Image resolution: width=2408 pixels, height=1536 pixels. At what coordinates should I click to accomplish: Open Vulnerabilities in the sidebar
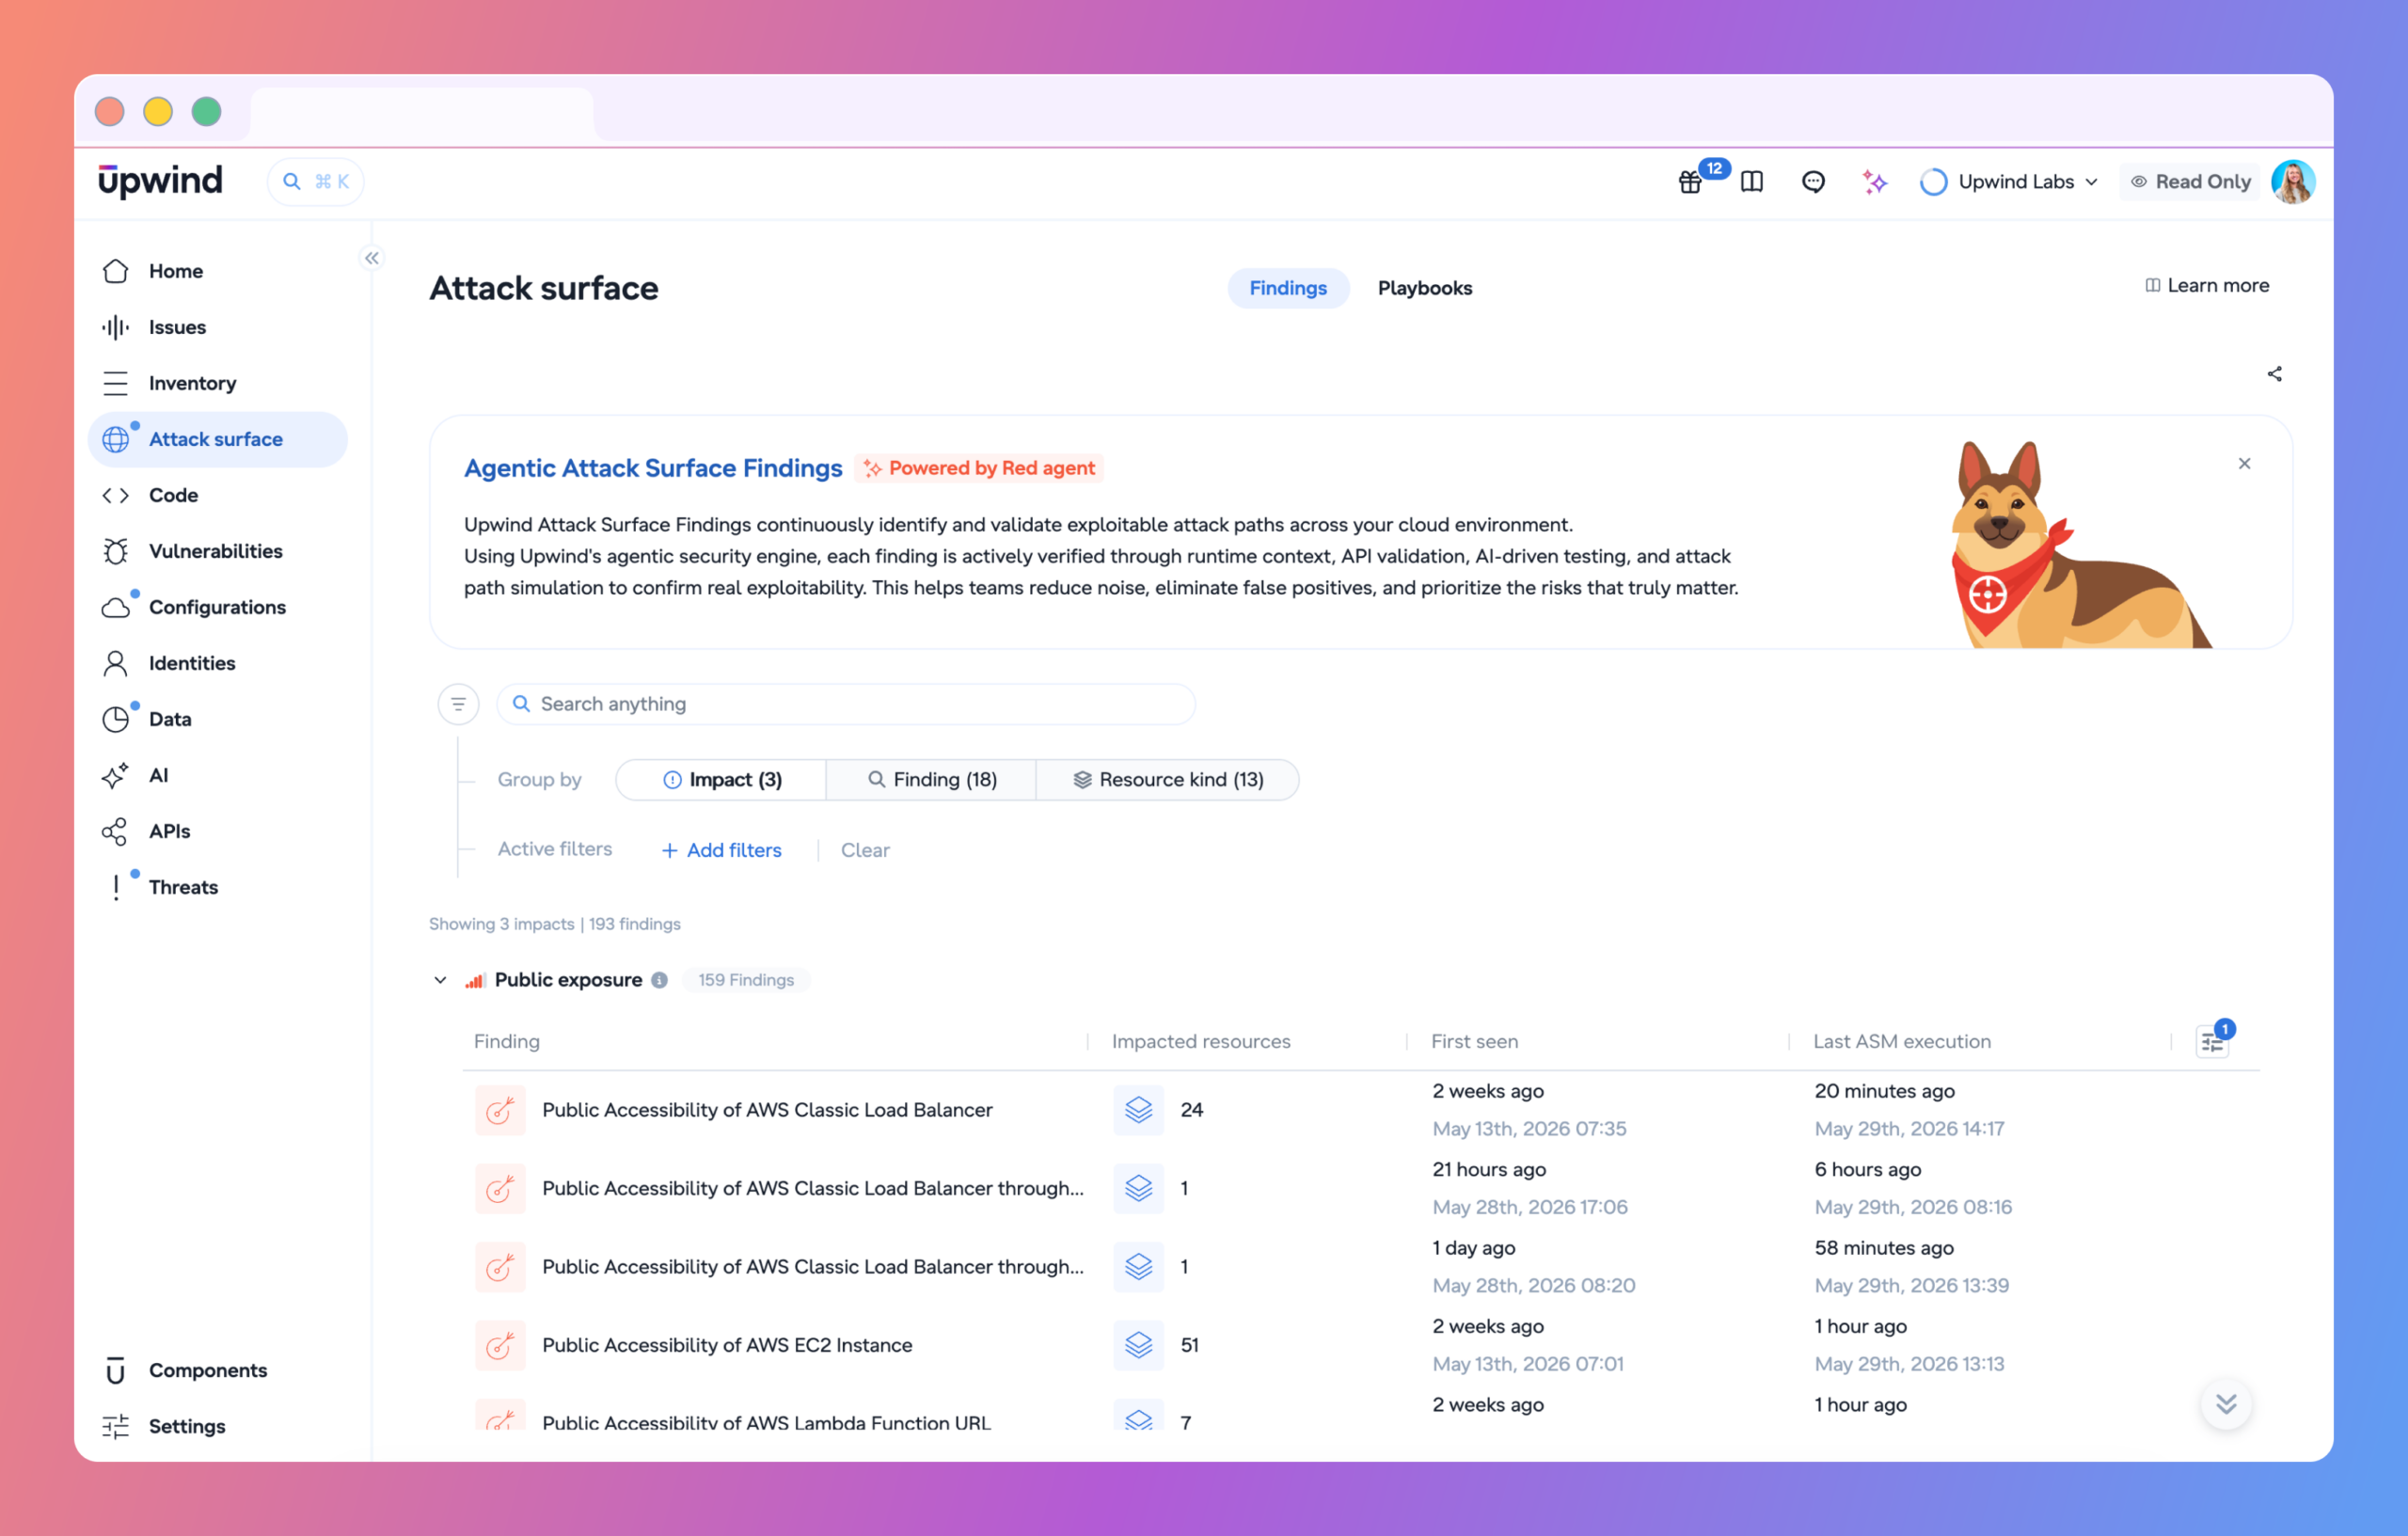point(218,551)
